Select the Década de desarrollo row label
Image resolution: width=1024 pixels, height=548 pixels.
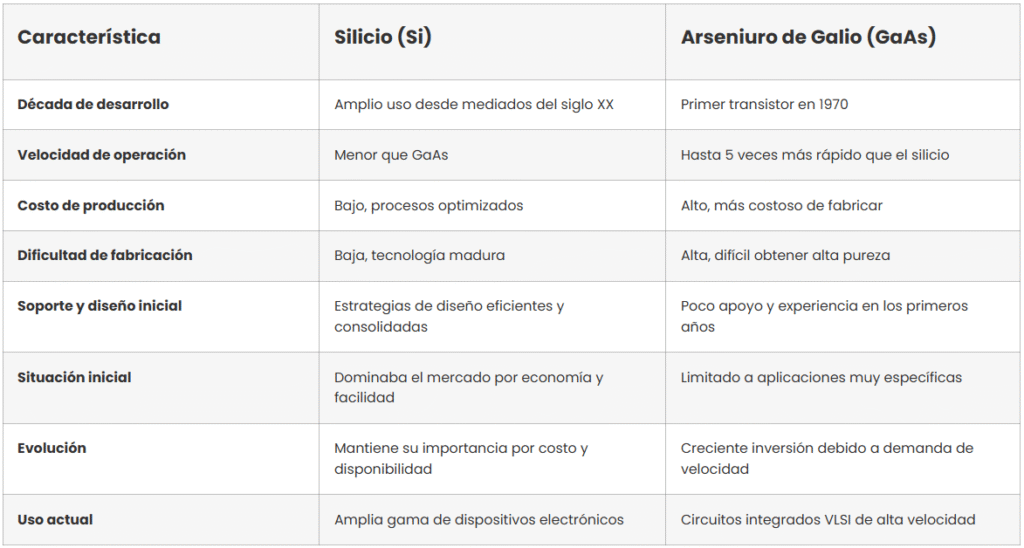tap(93, 105)
